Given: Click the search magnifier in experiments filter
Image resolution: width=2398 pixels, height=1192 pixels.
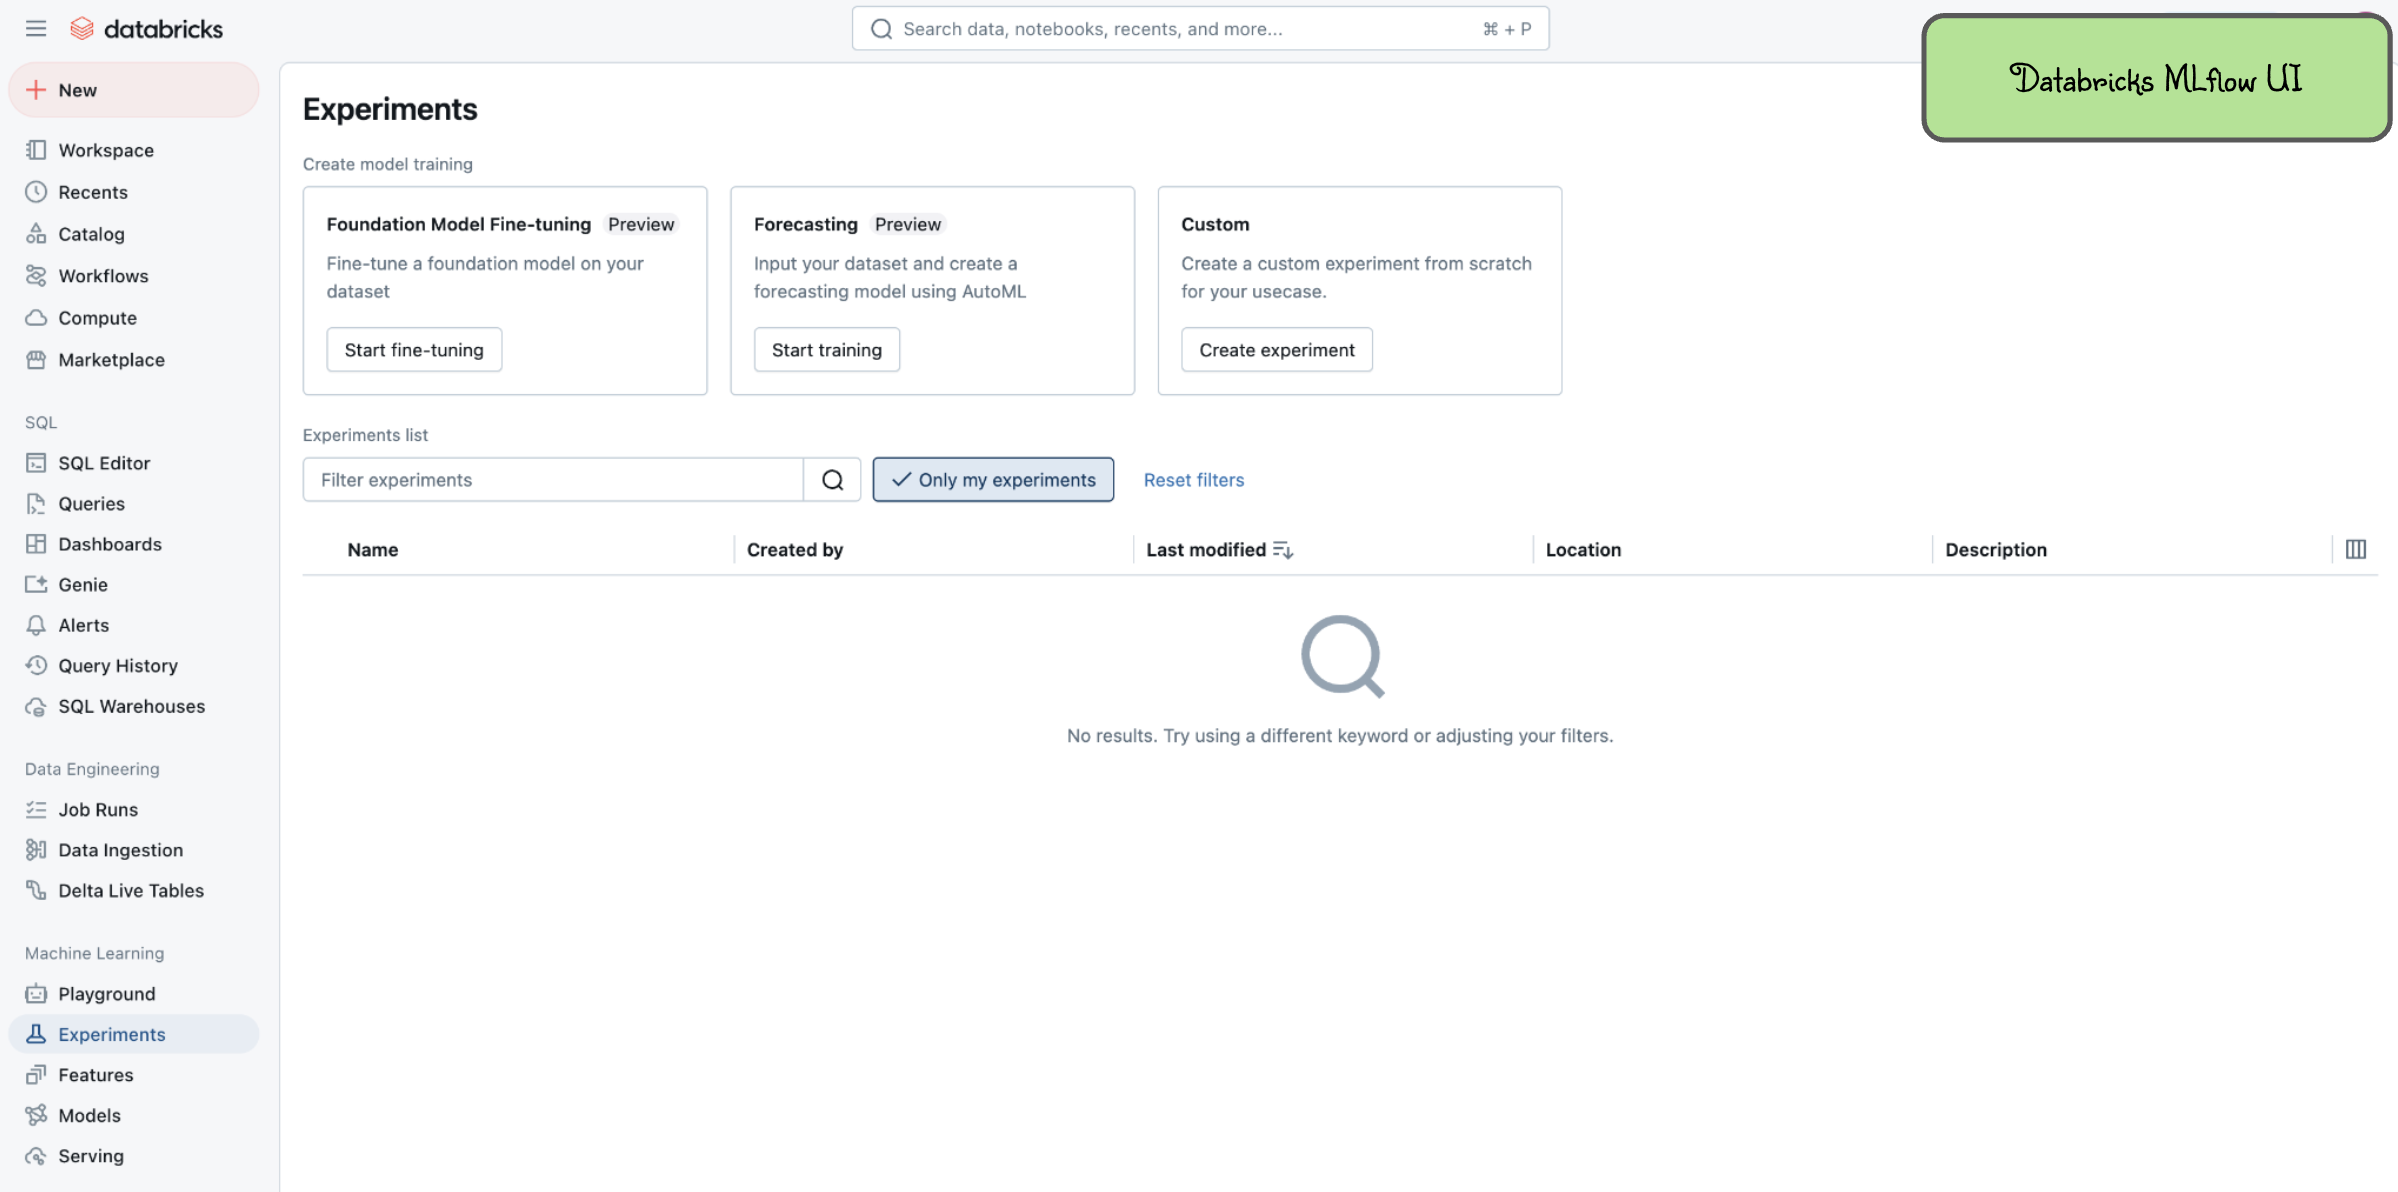Looking at the screenshot, I should pyautogui.click(x=832, y=479).
